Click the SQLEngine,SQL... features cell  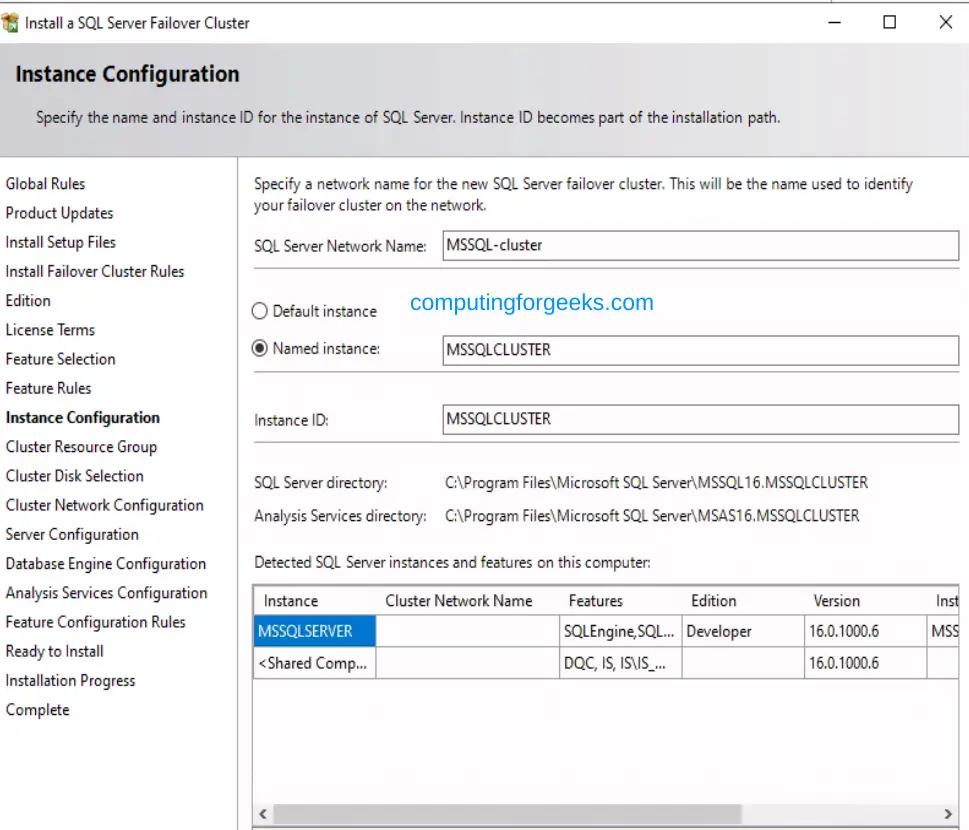click(620, 631)
